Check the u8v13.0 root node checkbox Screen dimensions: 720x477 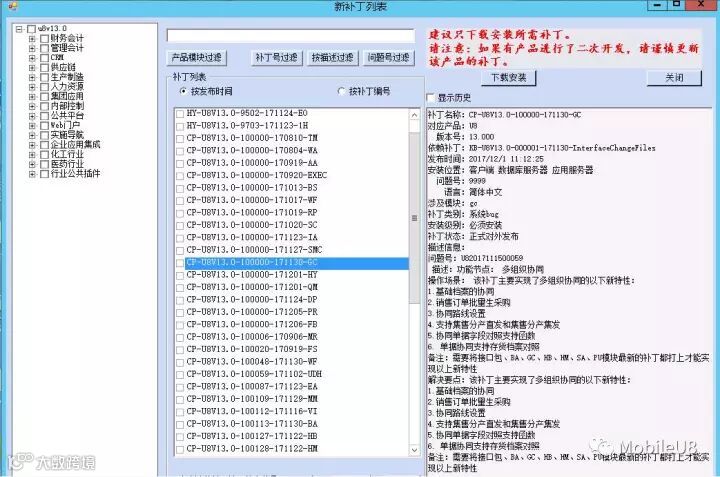(31, 29)
